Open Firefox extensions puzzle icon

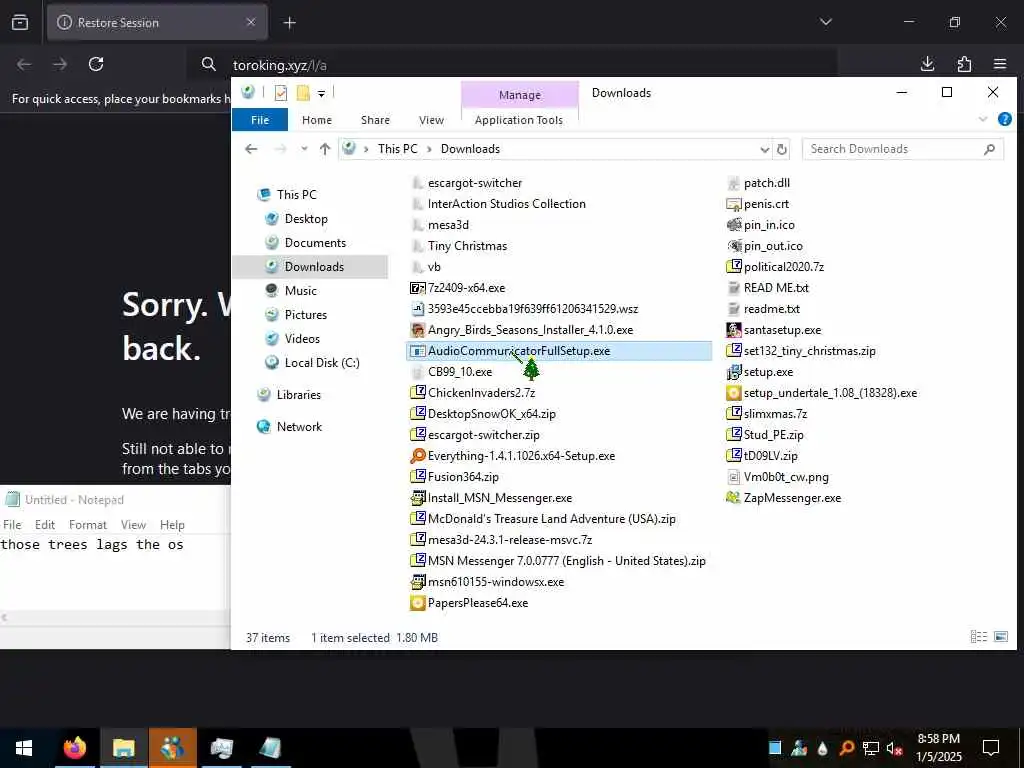click(x=964, y=63)
